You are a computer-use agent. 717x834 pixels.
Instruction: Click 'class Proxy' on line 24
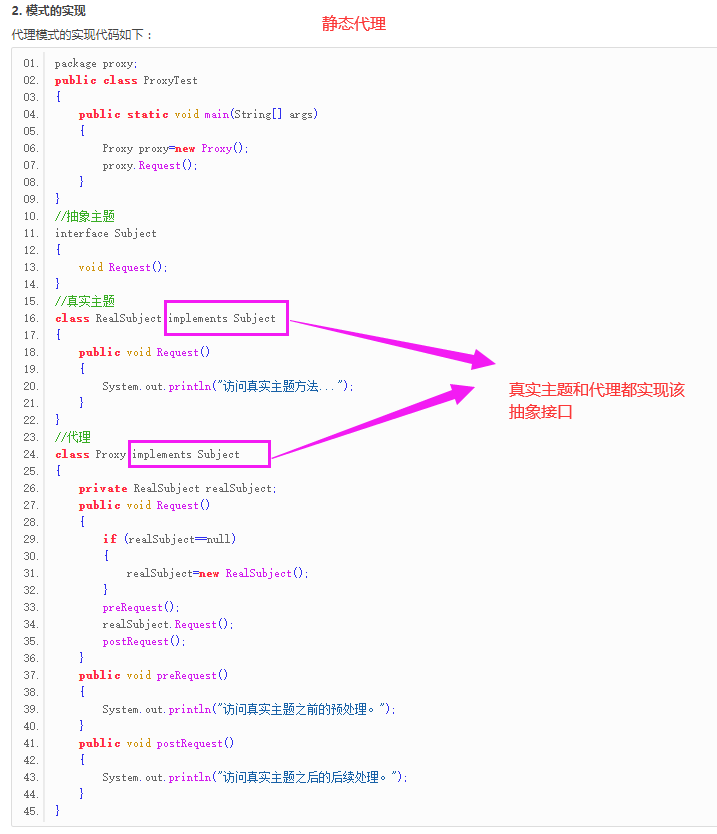pos(90,454)
